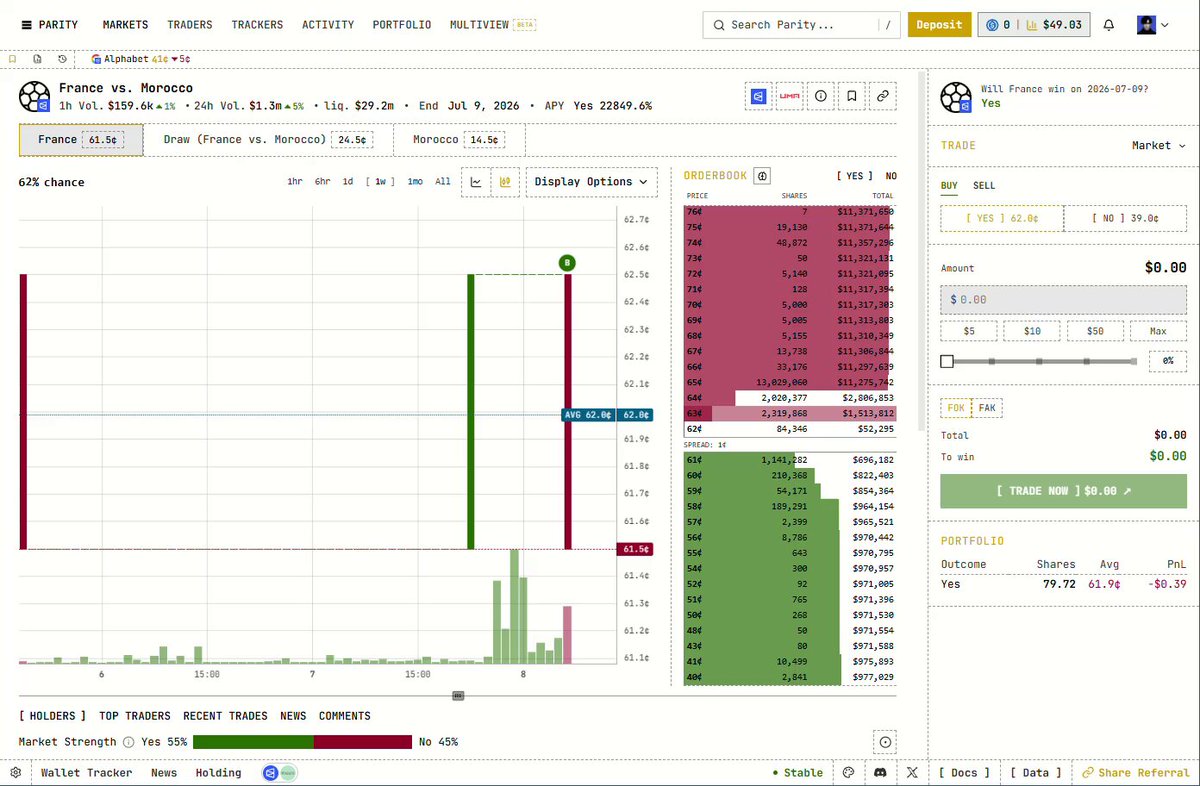Open the notifications bell
This screenshot has height=786, width=1200.
pyautogui.click(x=1109, y=25)
